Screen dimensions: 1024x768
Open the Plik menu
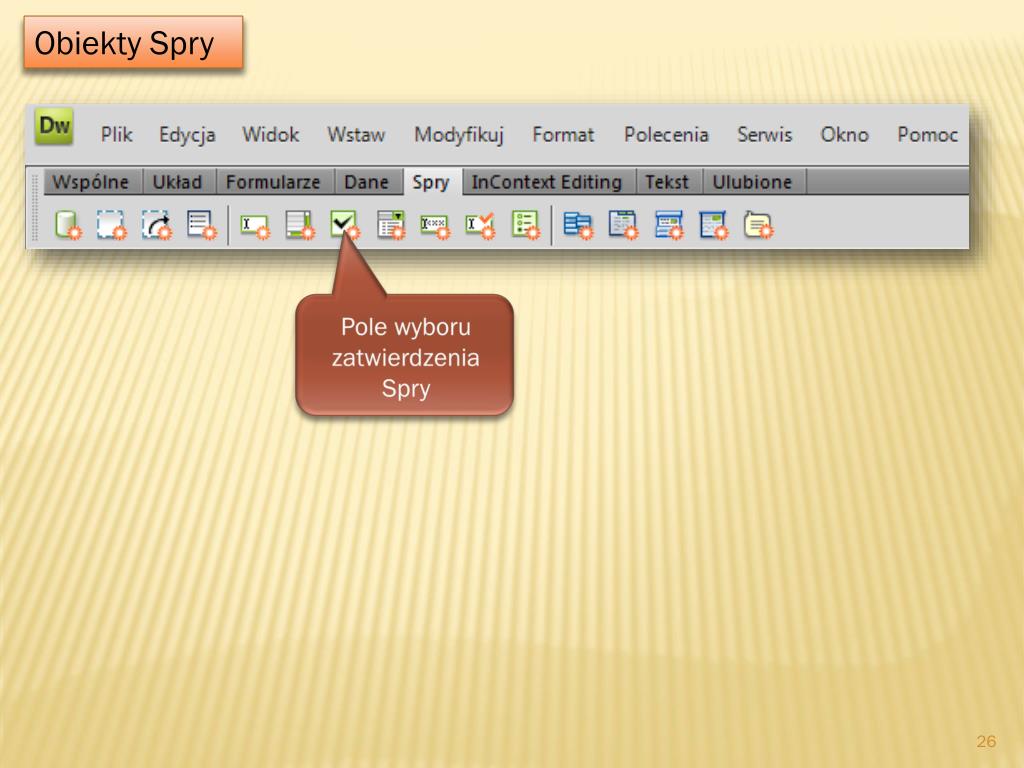117,135
